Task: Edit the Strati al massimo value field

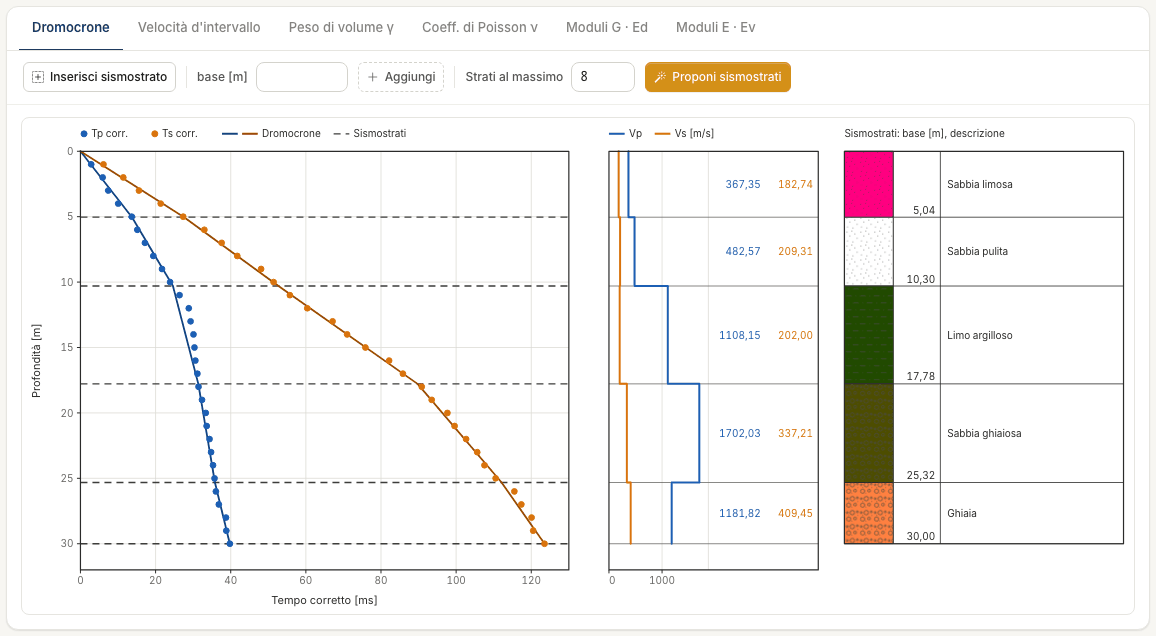Action: 602,77
